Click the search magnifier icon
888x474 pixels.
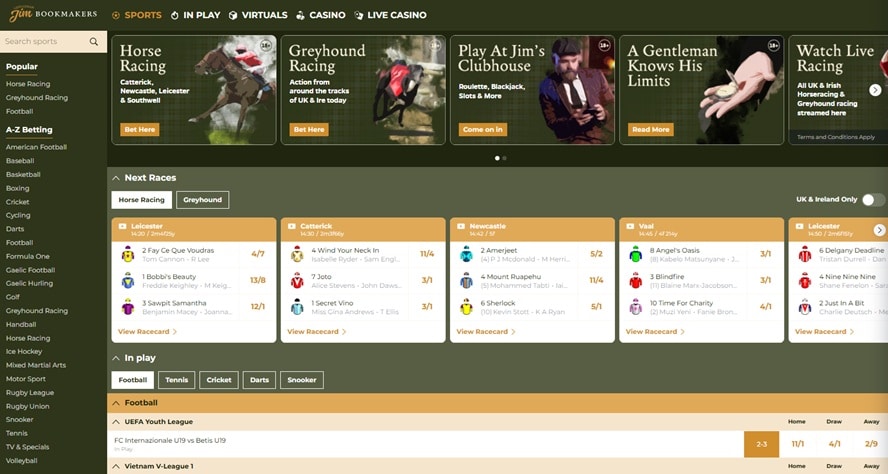[x=93, y=41]
